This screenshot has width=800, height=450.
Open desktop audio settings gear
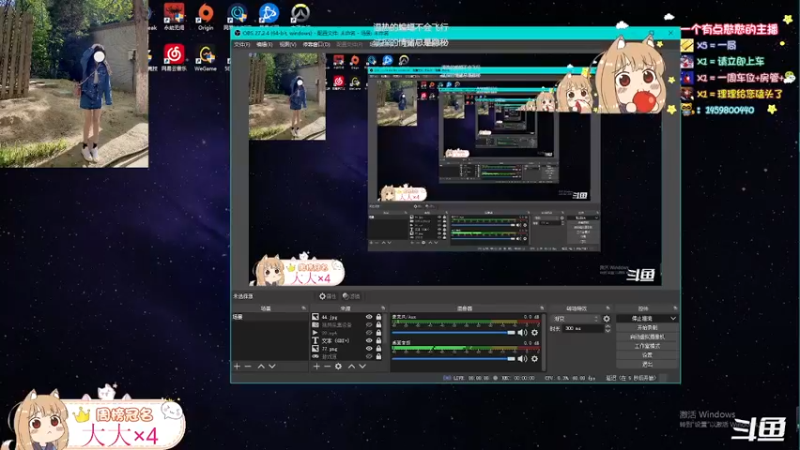(534, 359)
